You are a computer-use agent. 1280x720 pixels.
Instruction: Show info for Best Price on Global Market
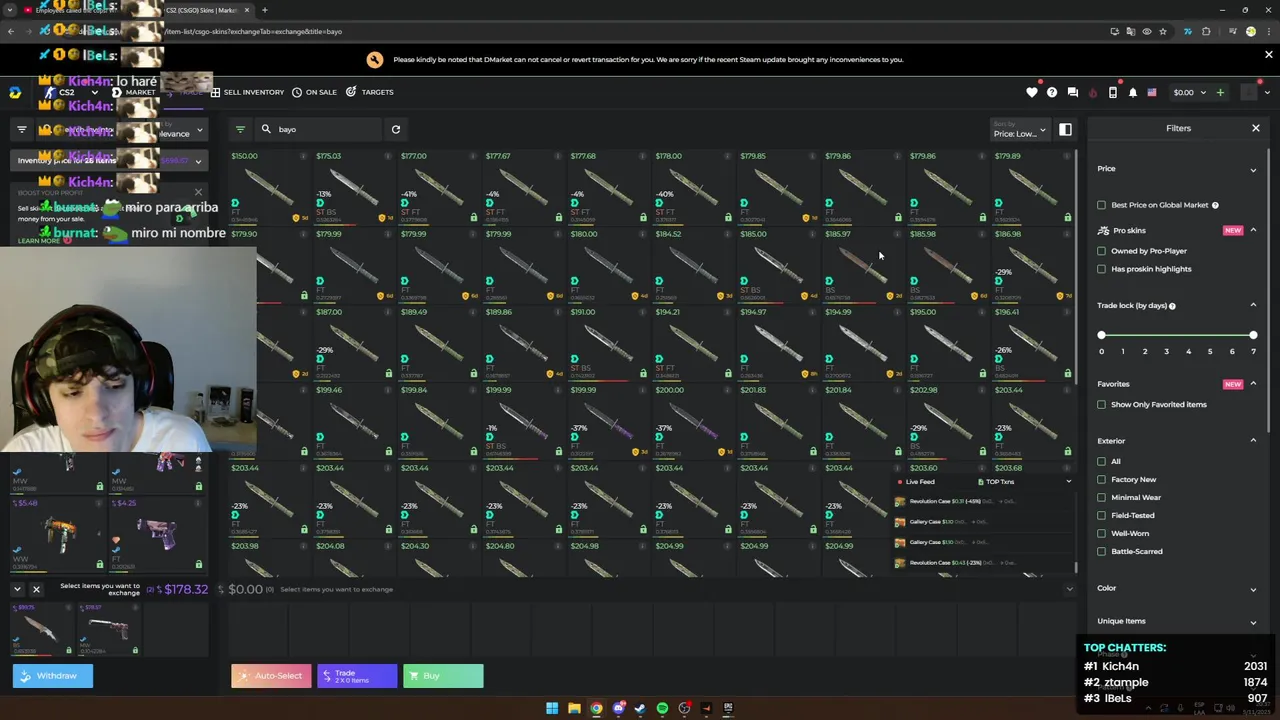(x=1215, y=205)
